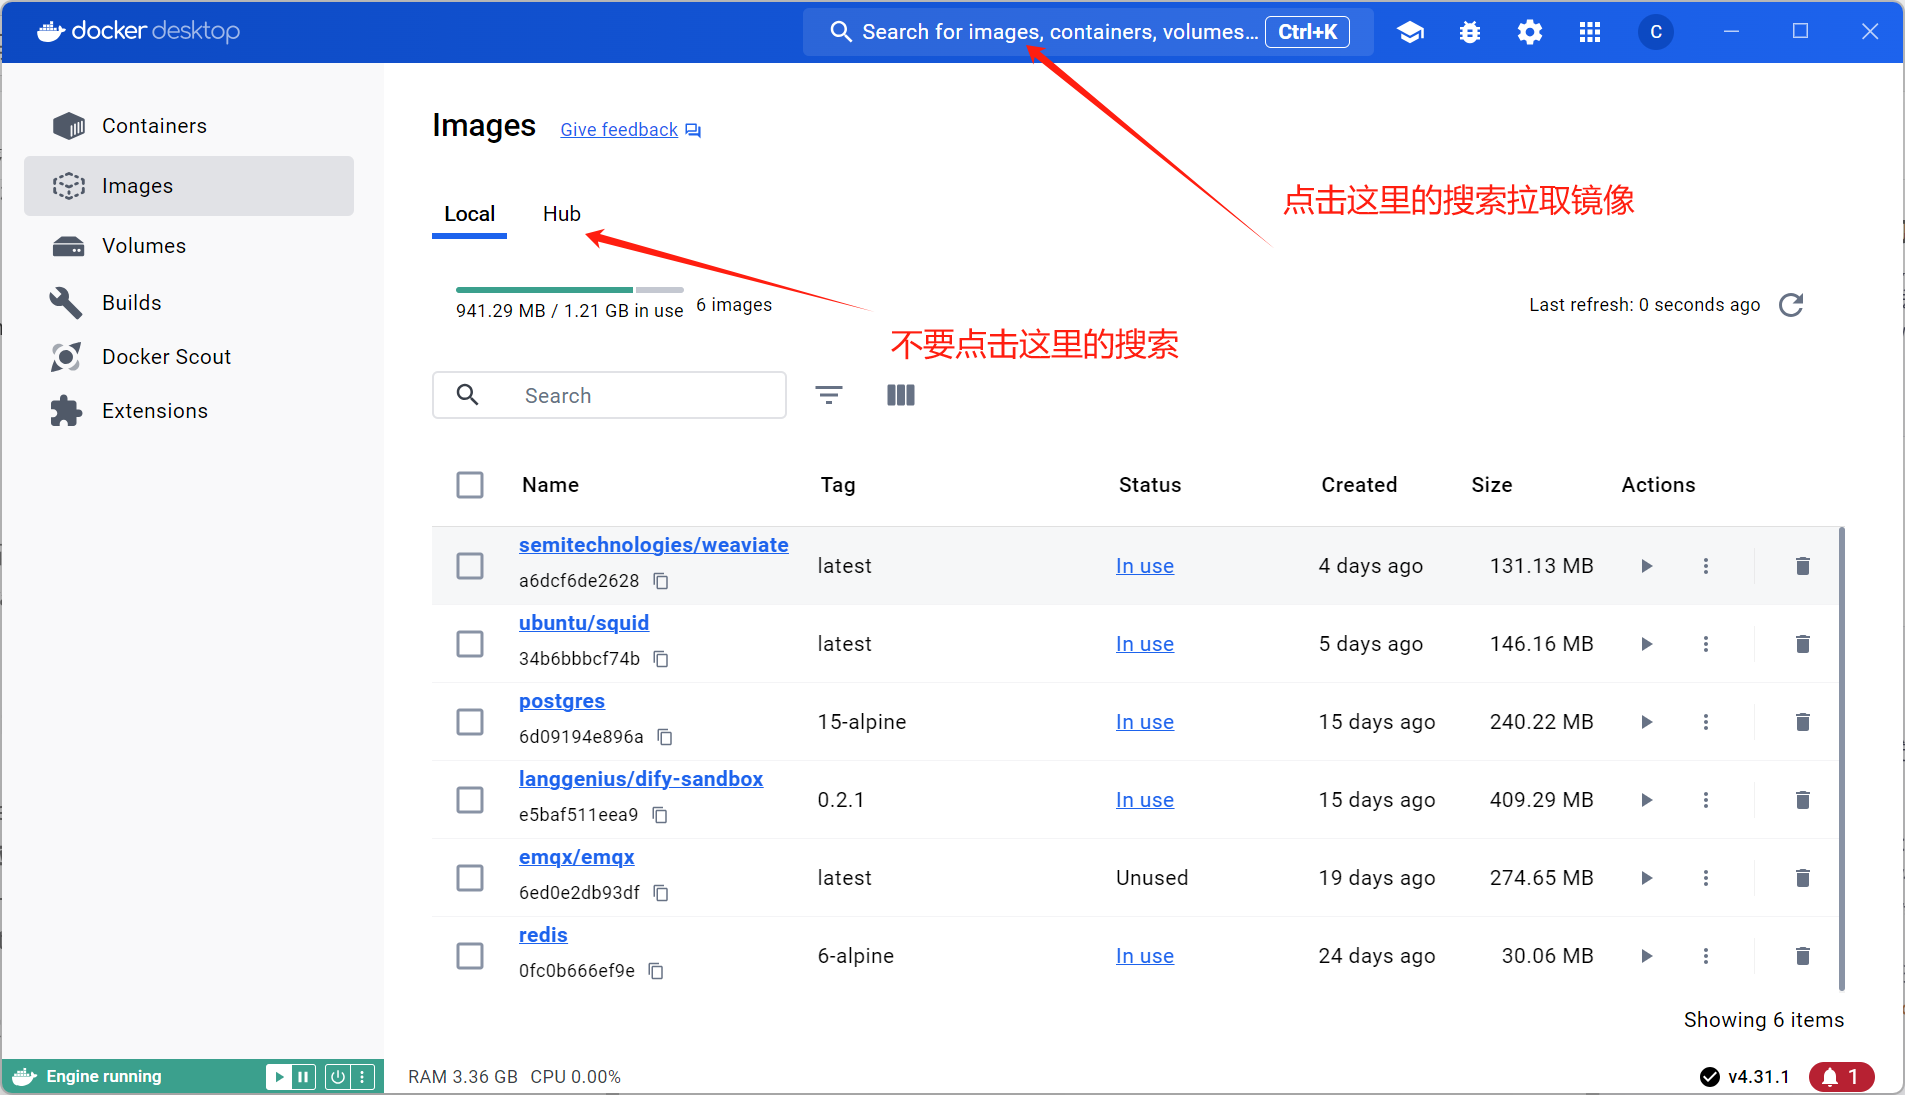1905x1095 pixels.
Task: Select all images with header checkbox
Action: point(470,485)
